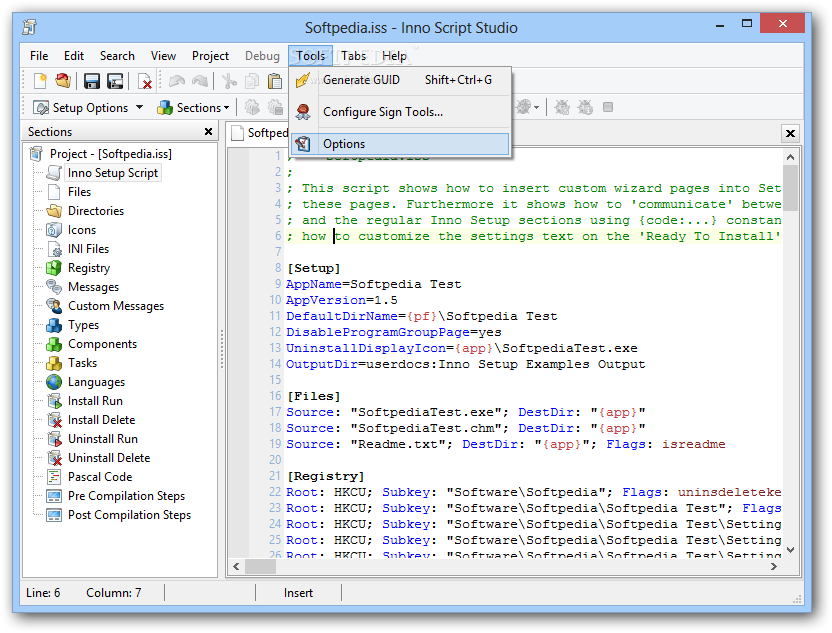Select Project - [Softpedia.iss] tree root

110,154
